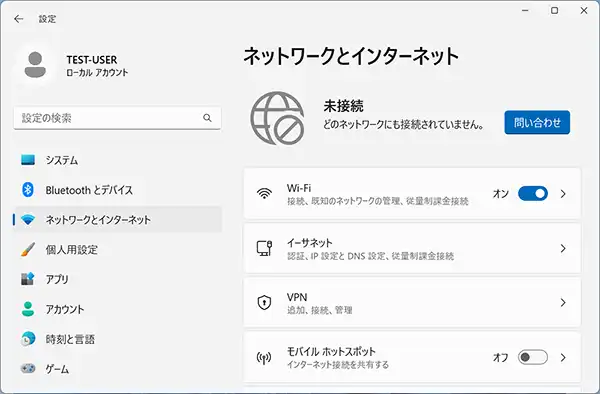Click the 未接続 status heading

click(x=344, y=106)
